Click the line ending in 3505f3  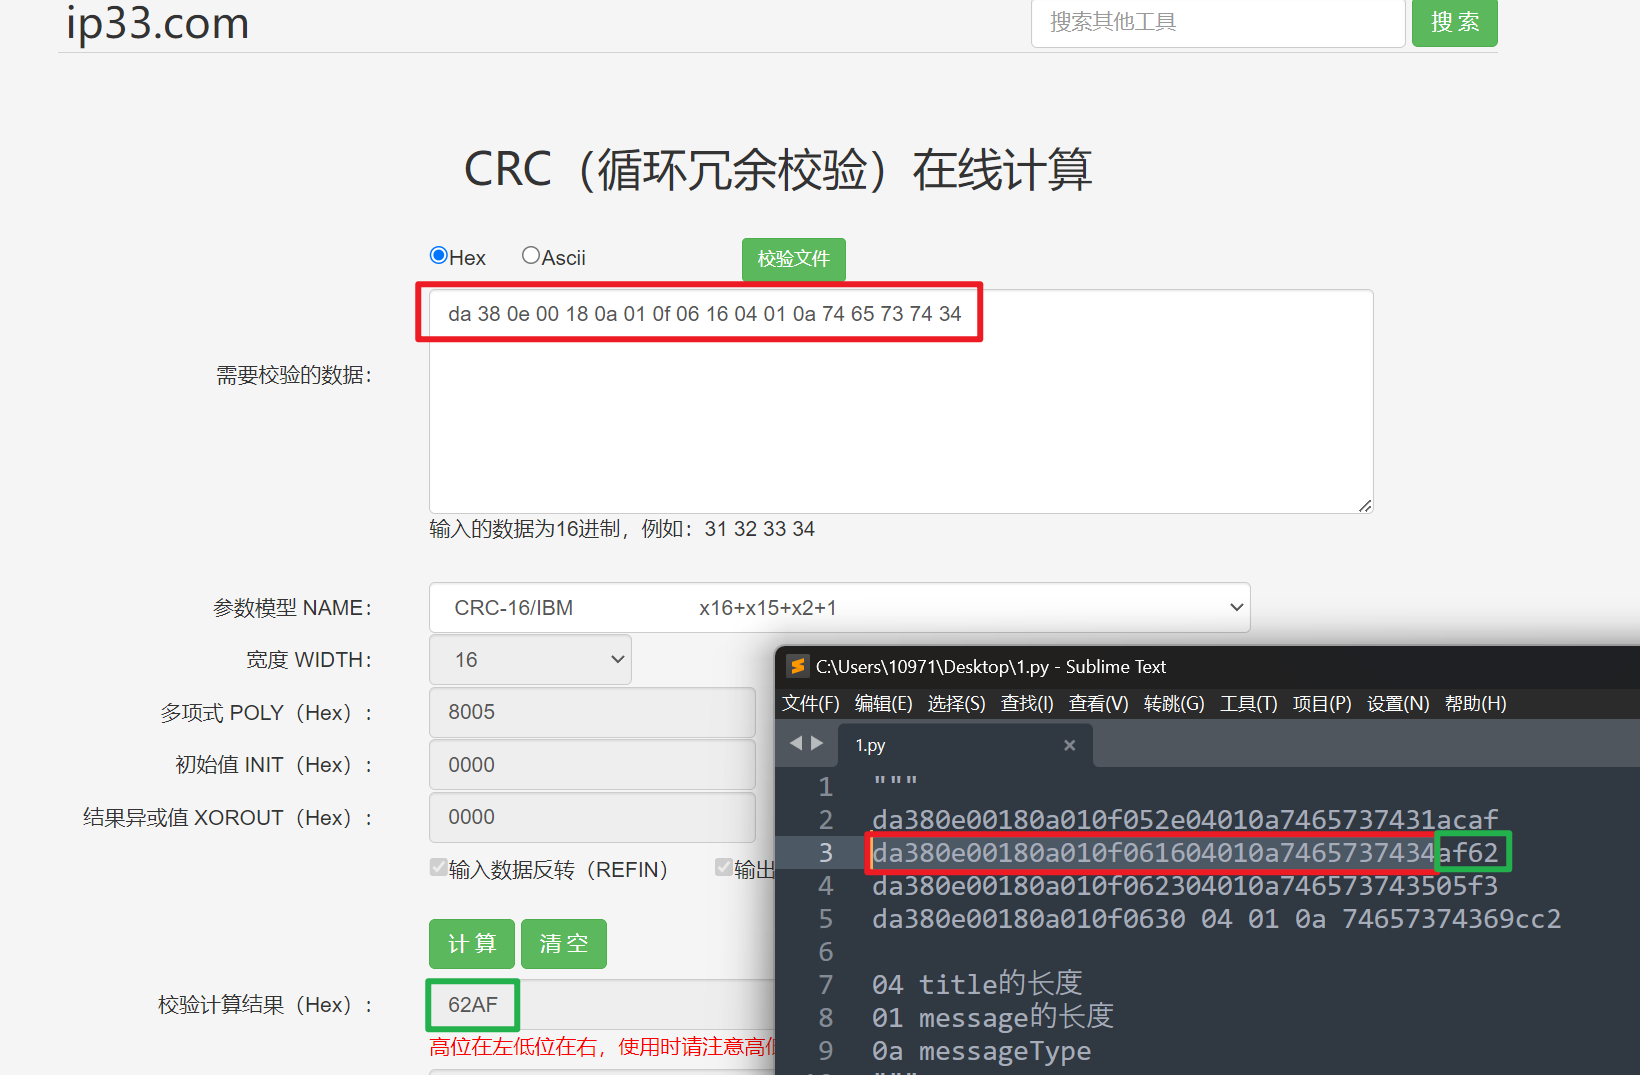[1185, 886]
